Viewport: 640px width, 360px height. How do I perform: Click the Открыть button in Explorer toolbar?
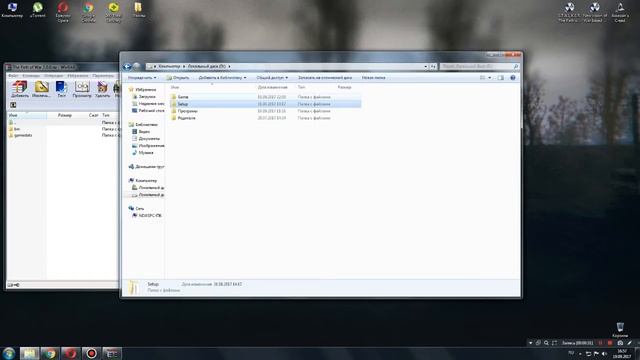[x=178, y=78]
